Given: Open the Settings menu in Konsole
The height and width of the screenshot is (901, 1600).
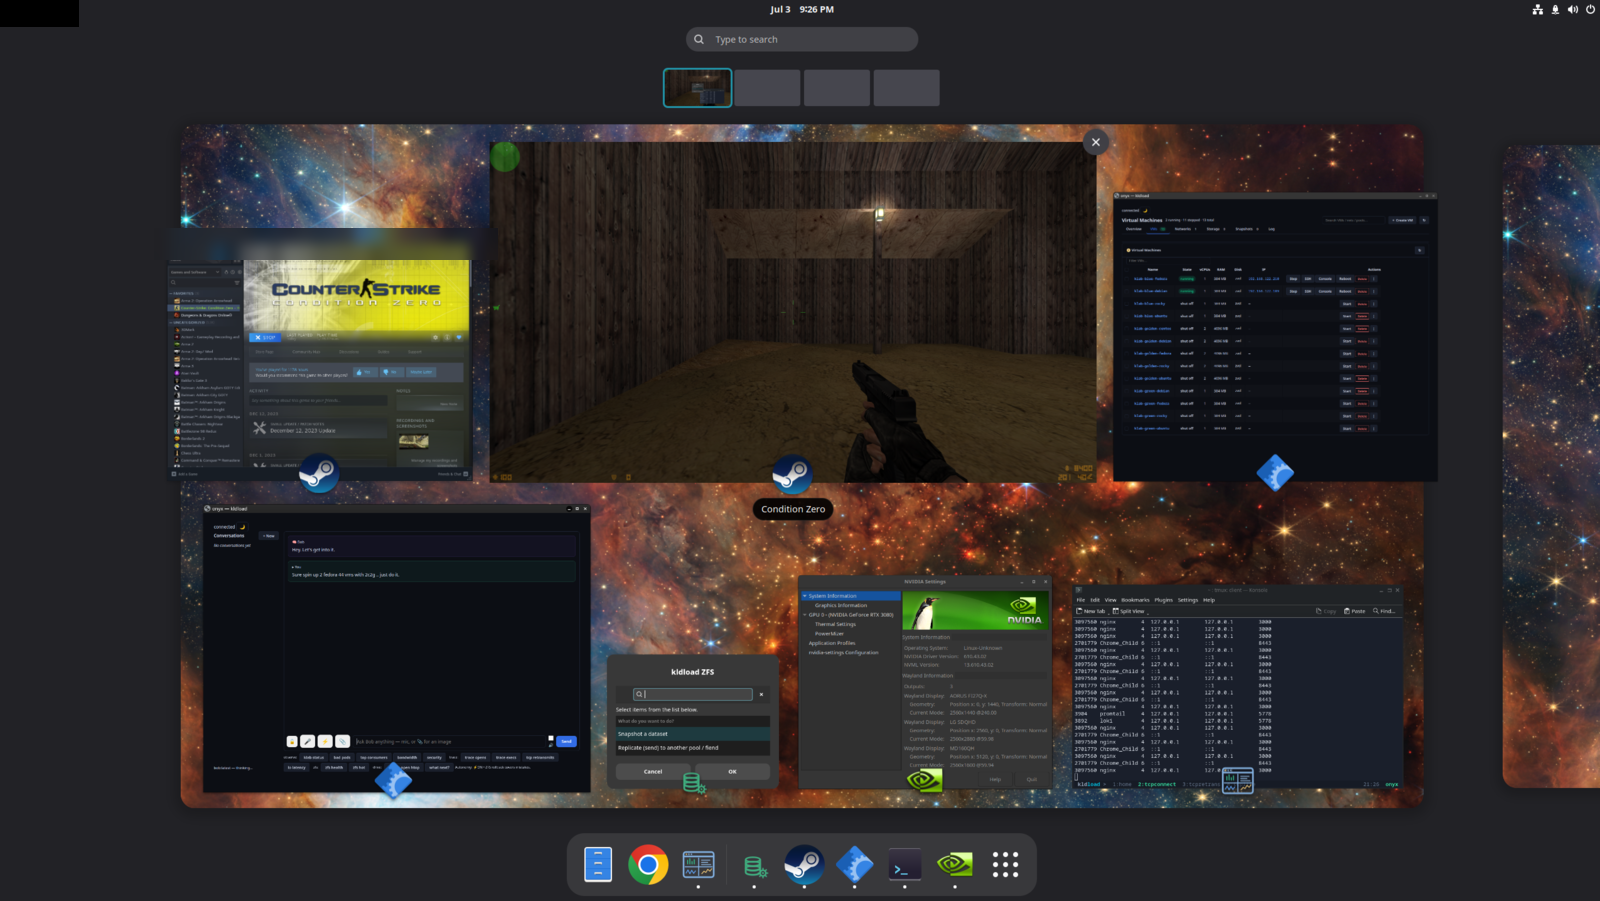Looking at the screenshot, I should pos(1188,600).
